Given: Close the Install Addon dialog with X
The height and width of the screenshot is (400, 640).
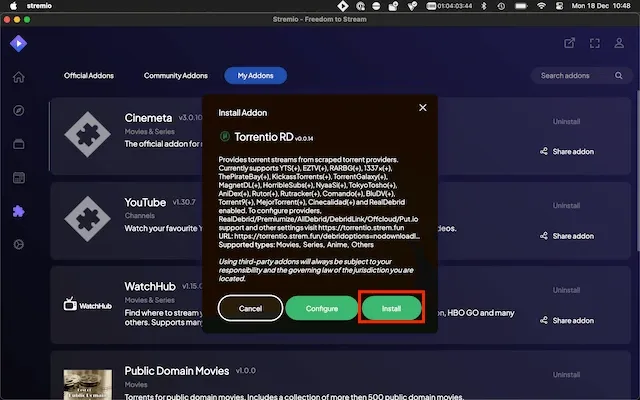Looking at the screenshot, I should pyautogui.click(x=423, y=107).
